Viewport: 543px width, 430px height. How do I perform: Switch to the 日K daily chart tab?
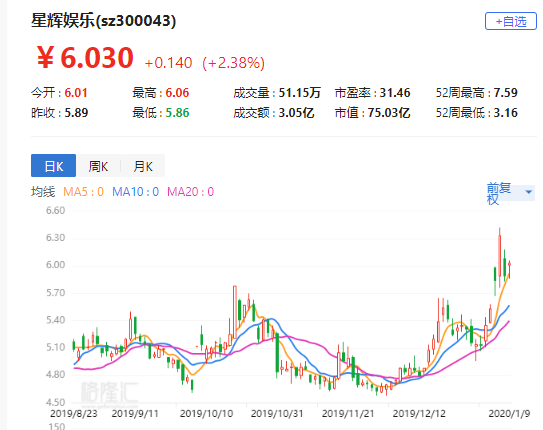[53, 166]
